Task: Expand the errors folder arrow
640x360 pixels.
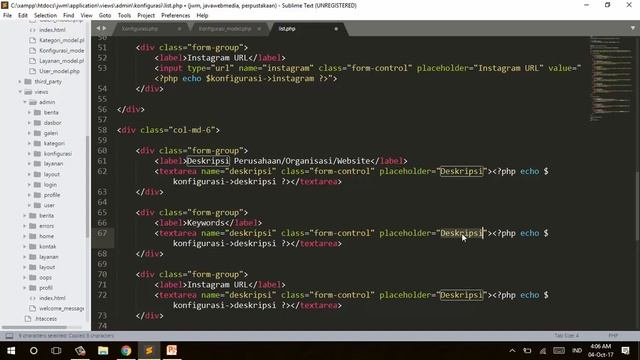Action: pos(24,226)
